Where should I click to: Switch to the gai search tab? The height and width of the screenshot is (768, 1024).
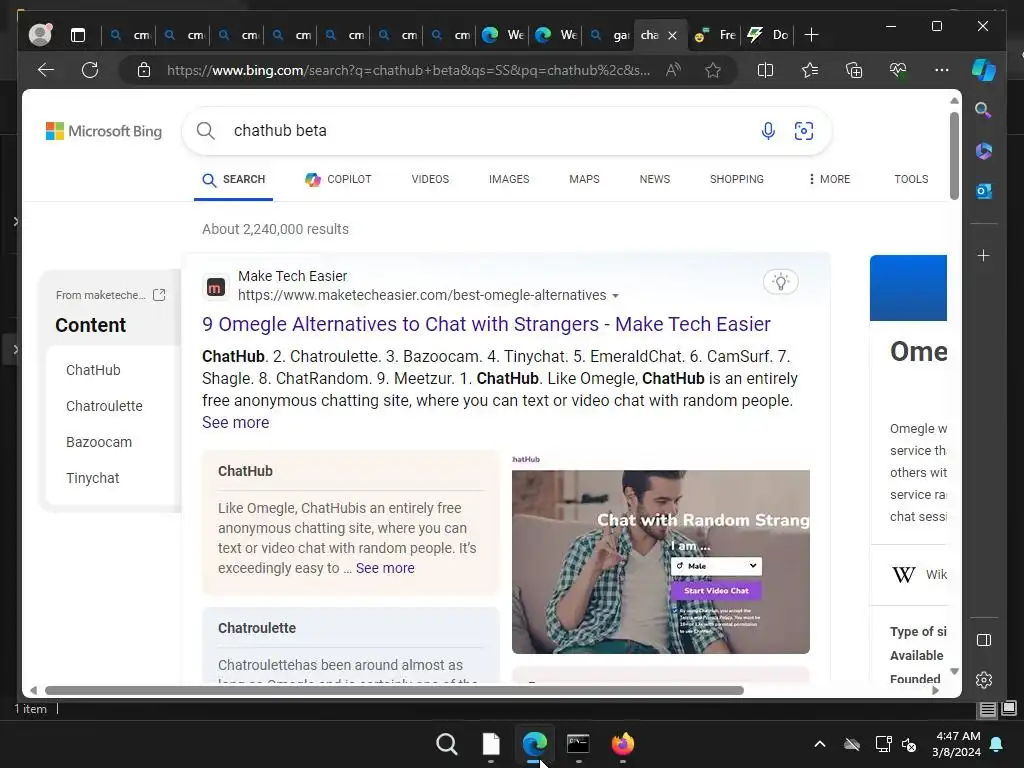[609, 35]
